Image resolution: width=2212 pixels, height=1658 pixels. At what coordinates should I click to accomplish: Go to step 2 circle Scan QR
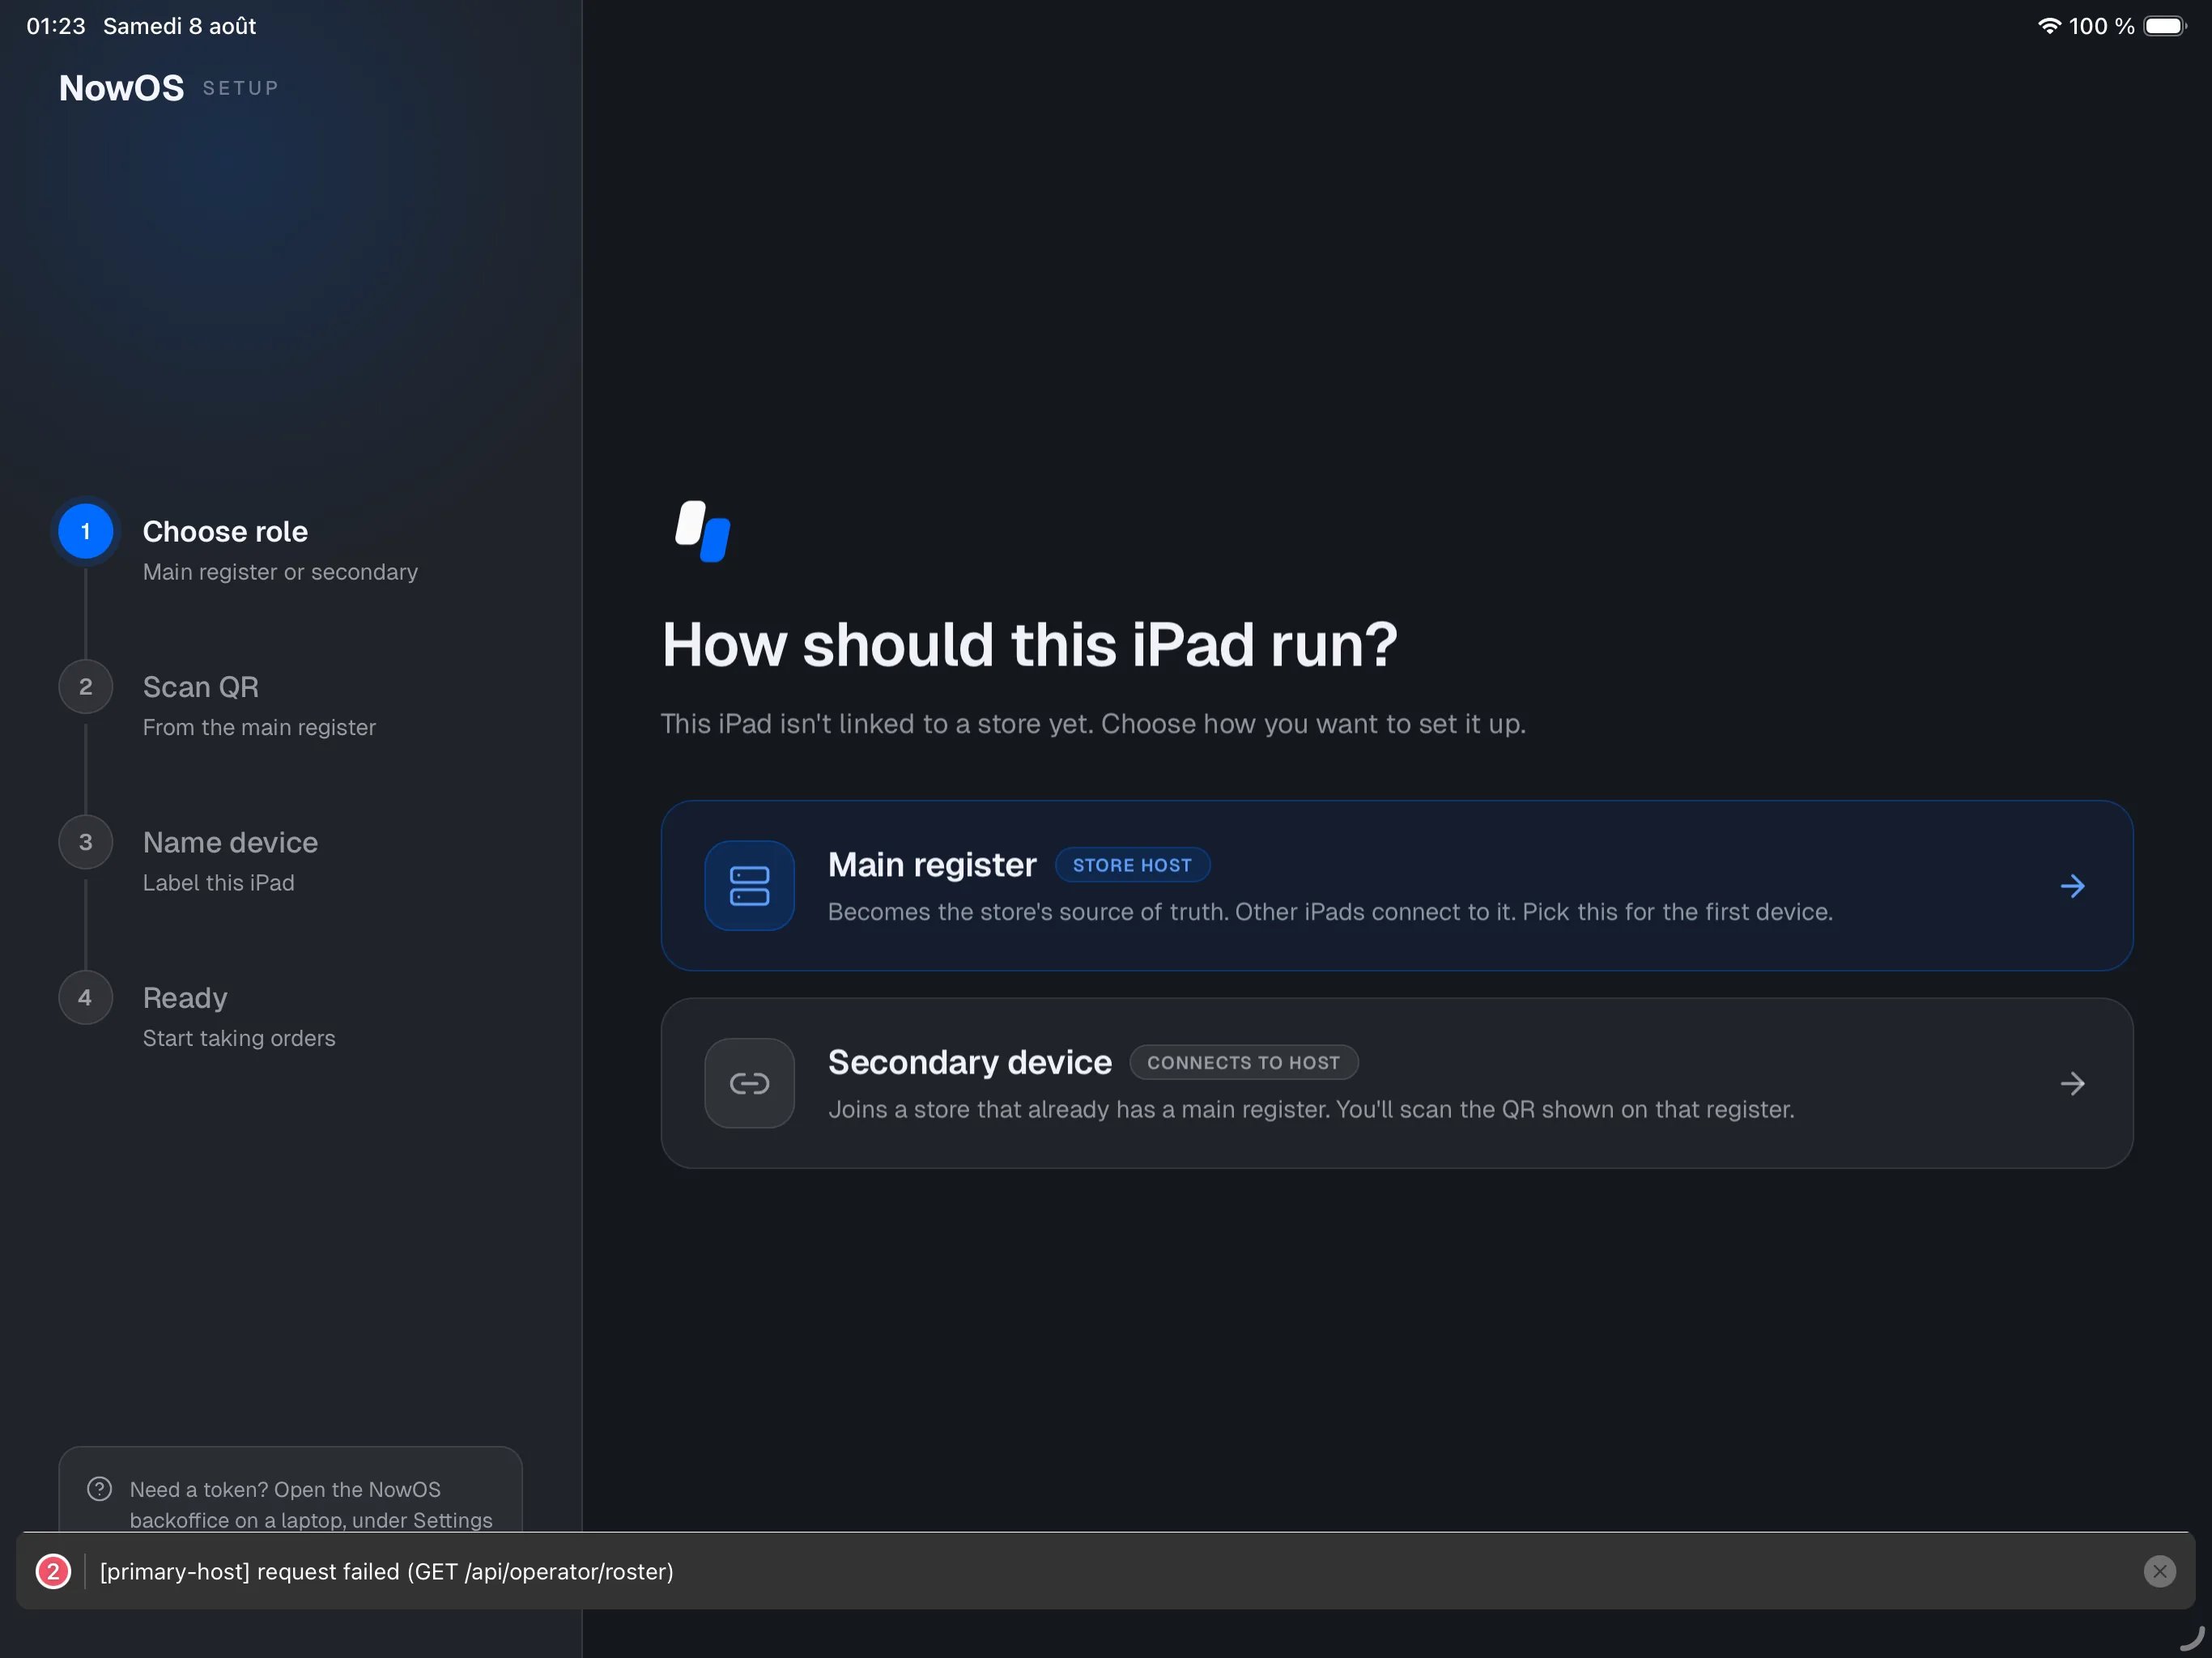coord(86,686)
